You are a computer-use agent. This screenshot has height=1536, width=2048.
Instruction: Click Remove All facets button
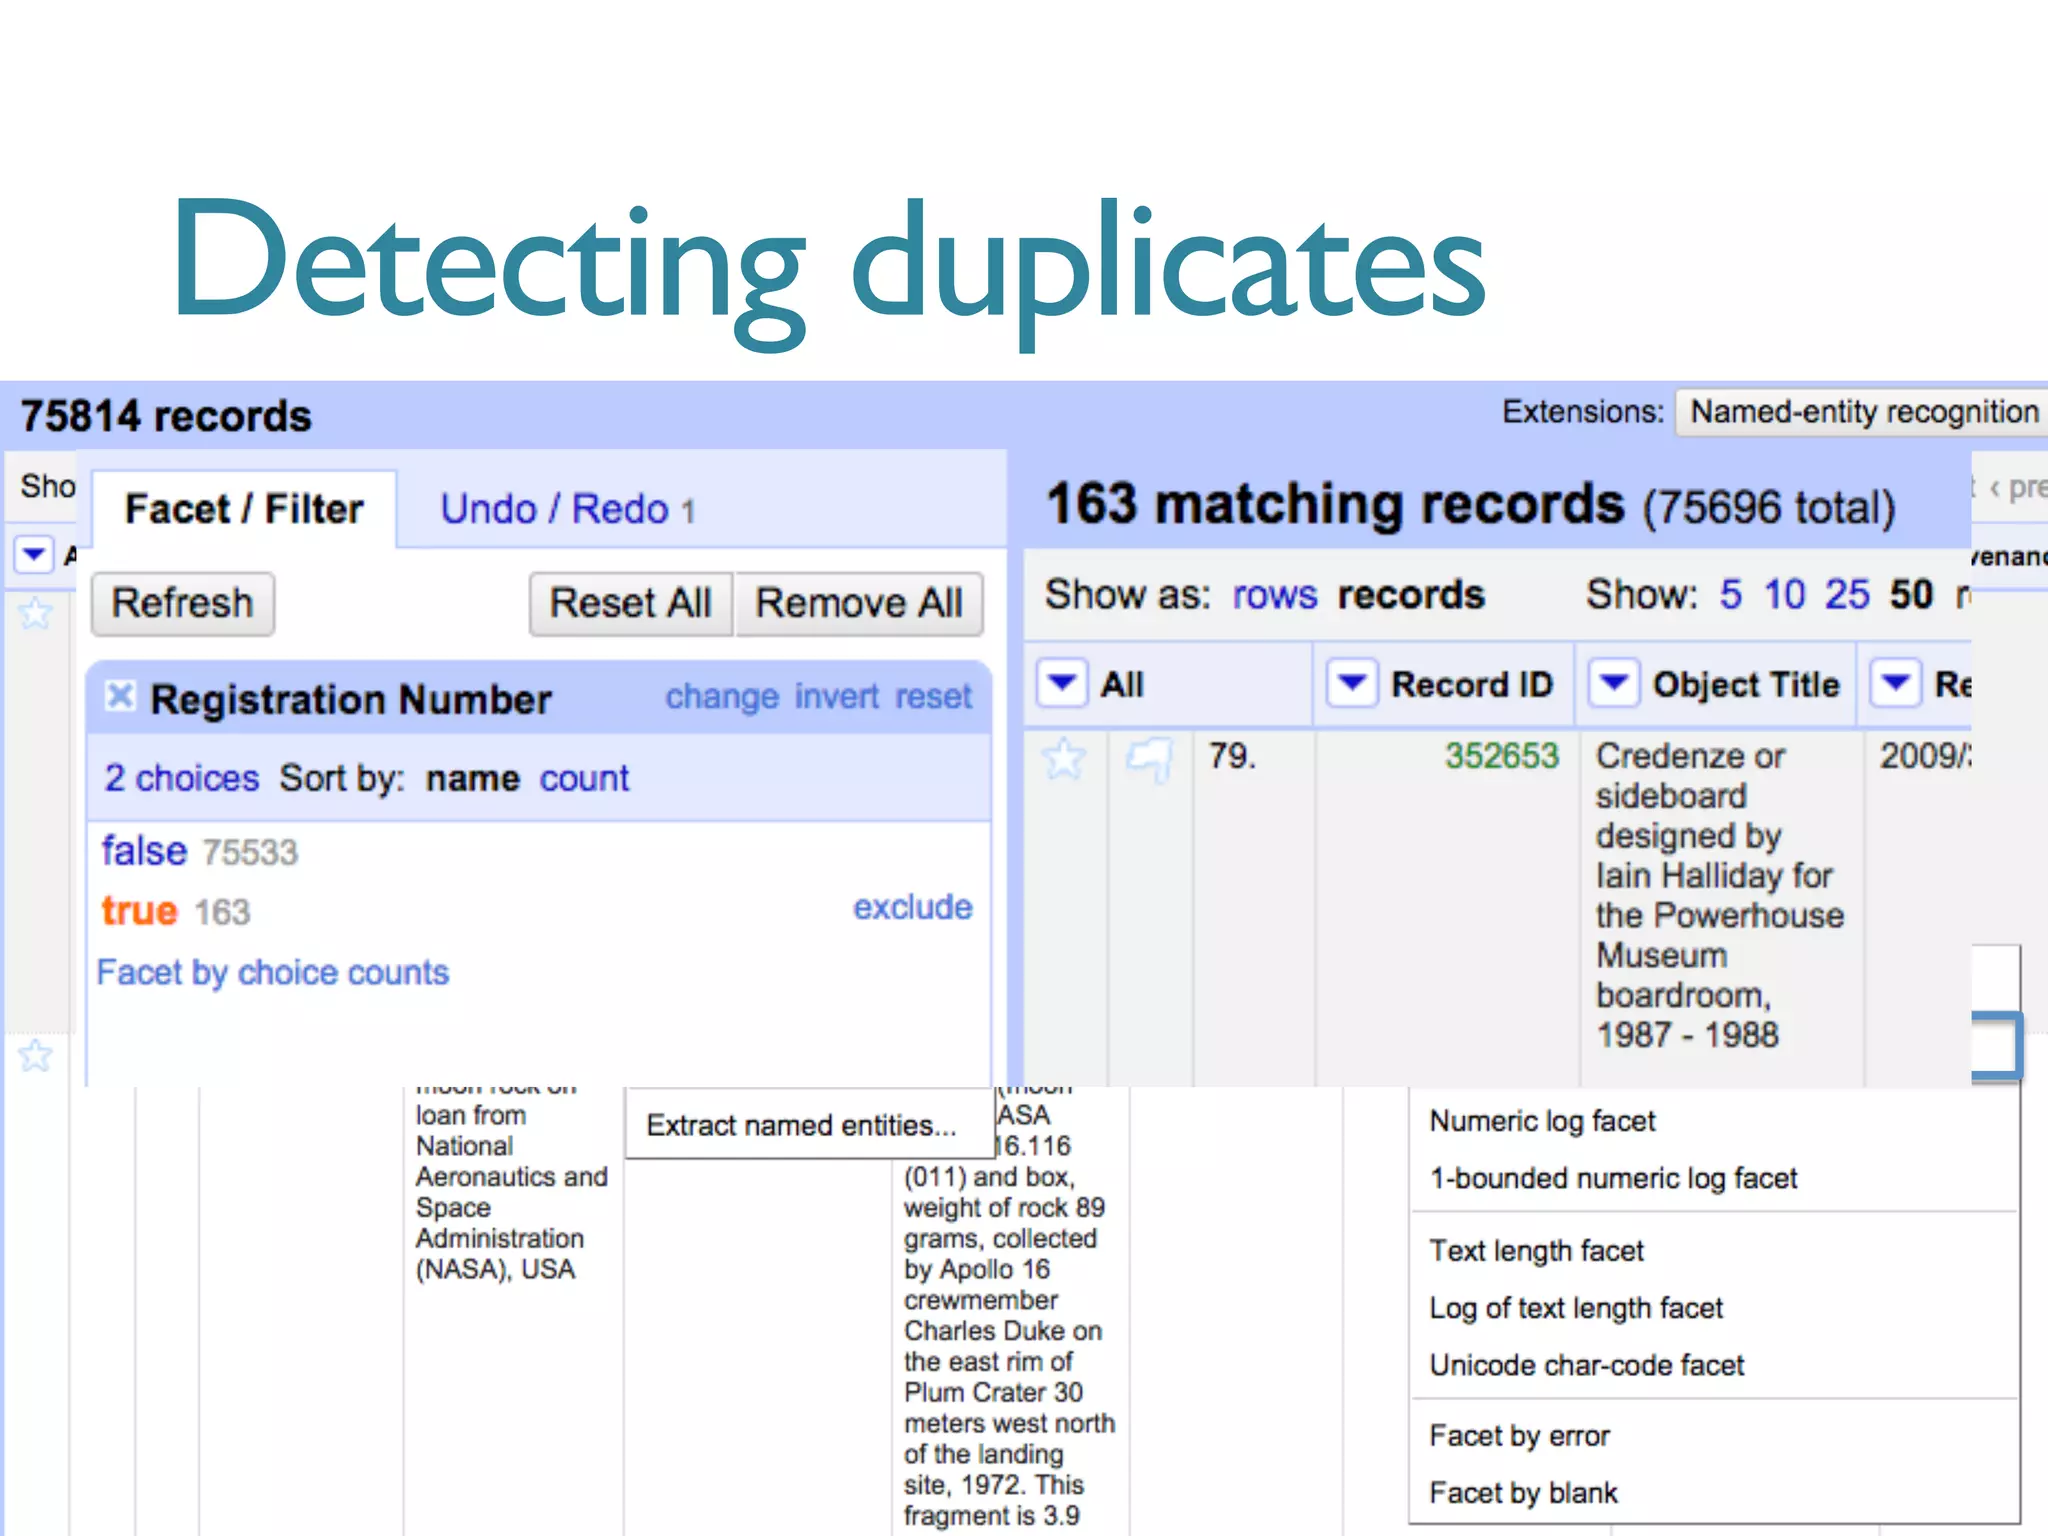pyautogui.click(x=859, y=604)
